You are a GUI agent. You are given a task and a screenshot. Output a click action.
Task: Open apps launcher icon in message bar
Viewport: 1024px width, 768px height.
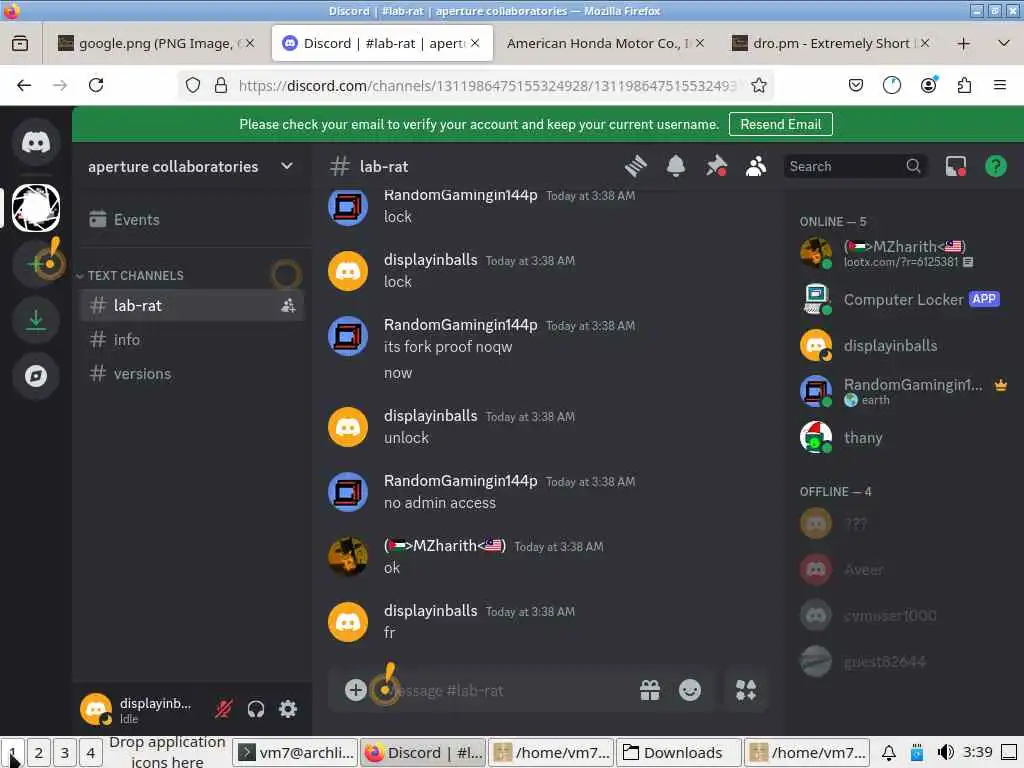click(746, 690)
